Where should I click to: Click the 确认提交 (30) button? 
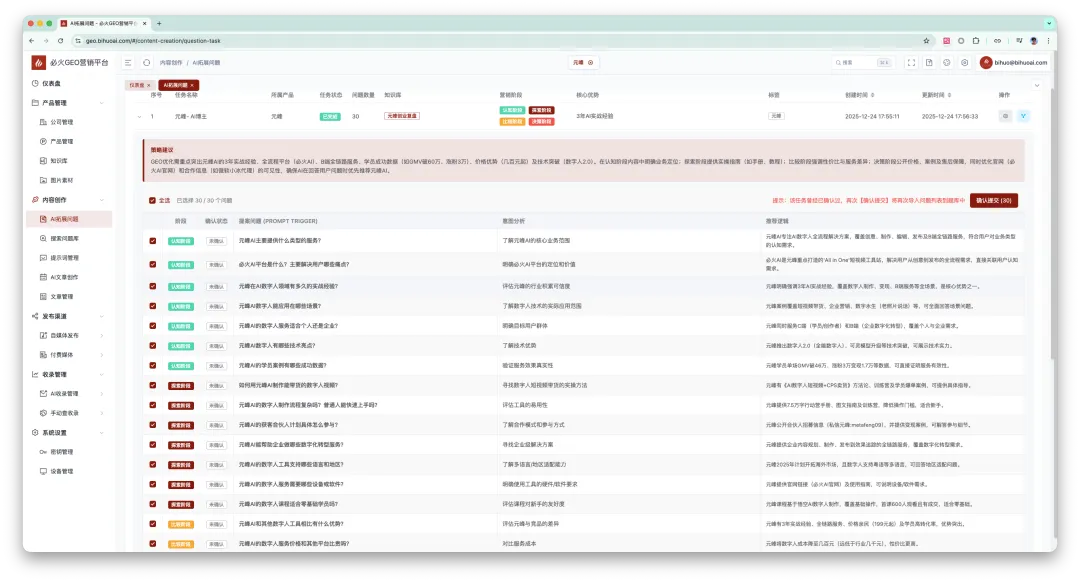click(x=993, y=200)
